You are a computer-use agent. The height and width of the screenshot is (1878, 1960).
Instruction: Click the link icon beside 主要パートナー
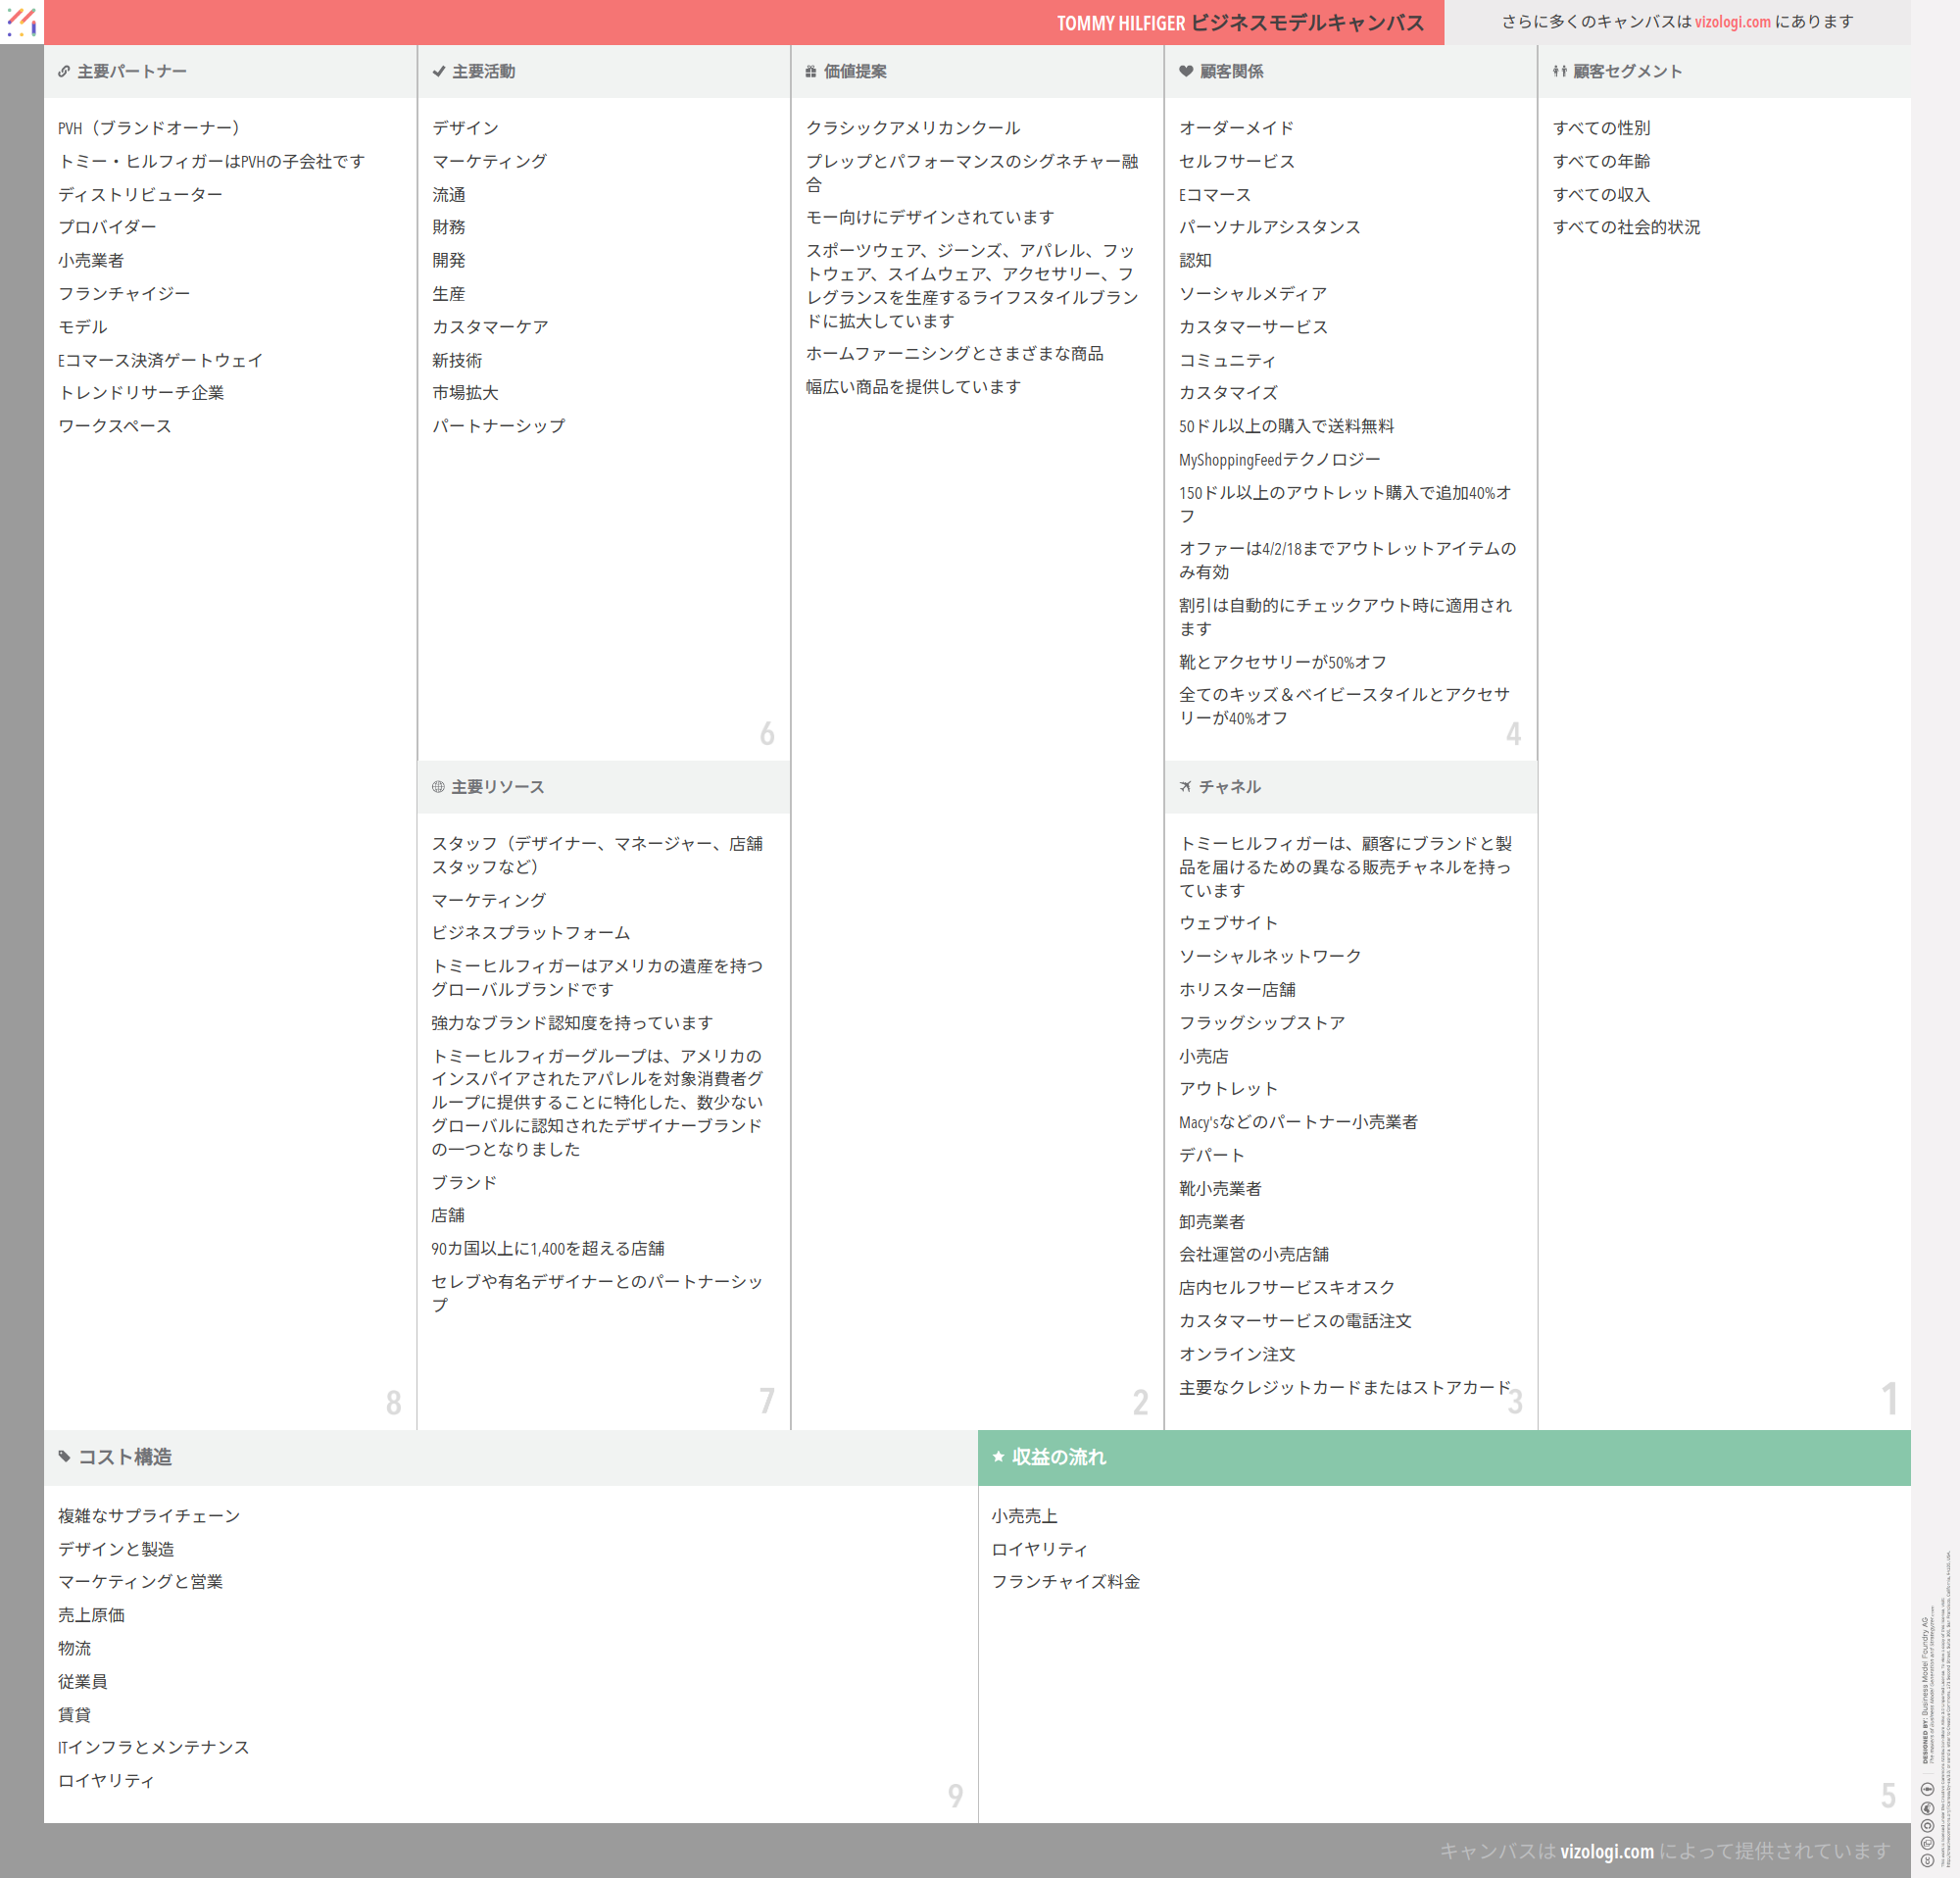pyautogui.click(x=64, y=72)
